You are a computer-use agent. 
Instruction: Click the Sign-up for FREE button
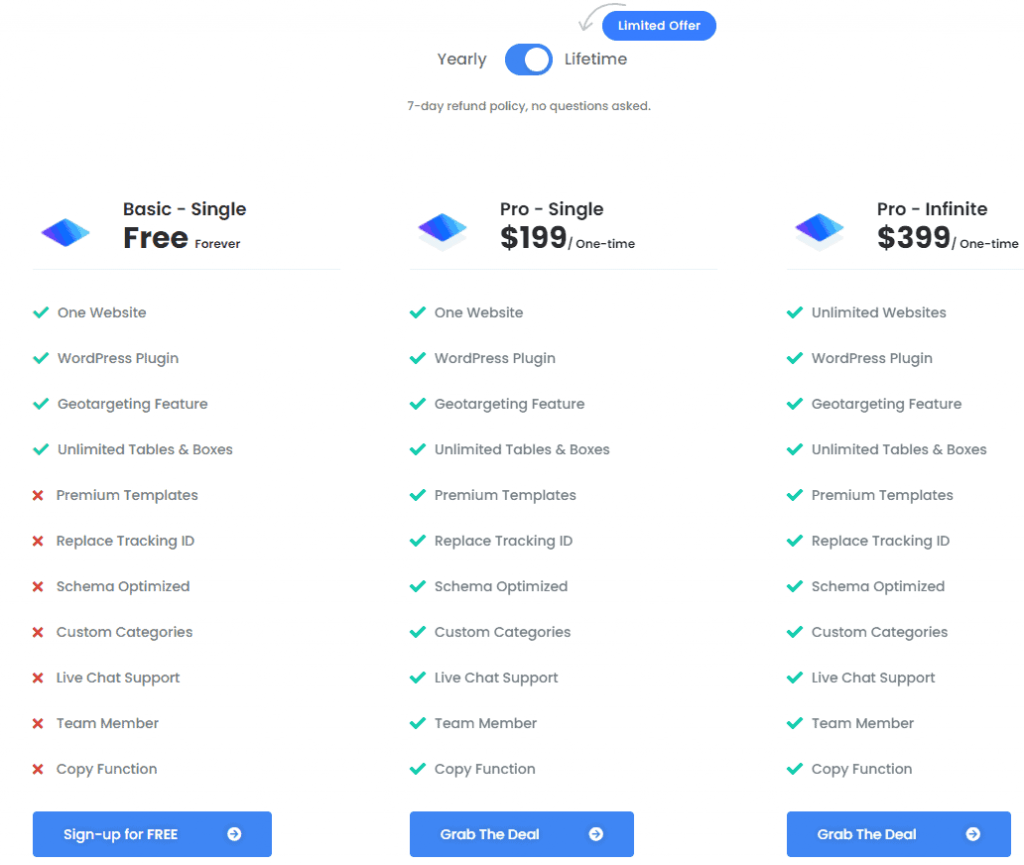point(152,834)
